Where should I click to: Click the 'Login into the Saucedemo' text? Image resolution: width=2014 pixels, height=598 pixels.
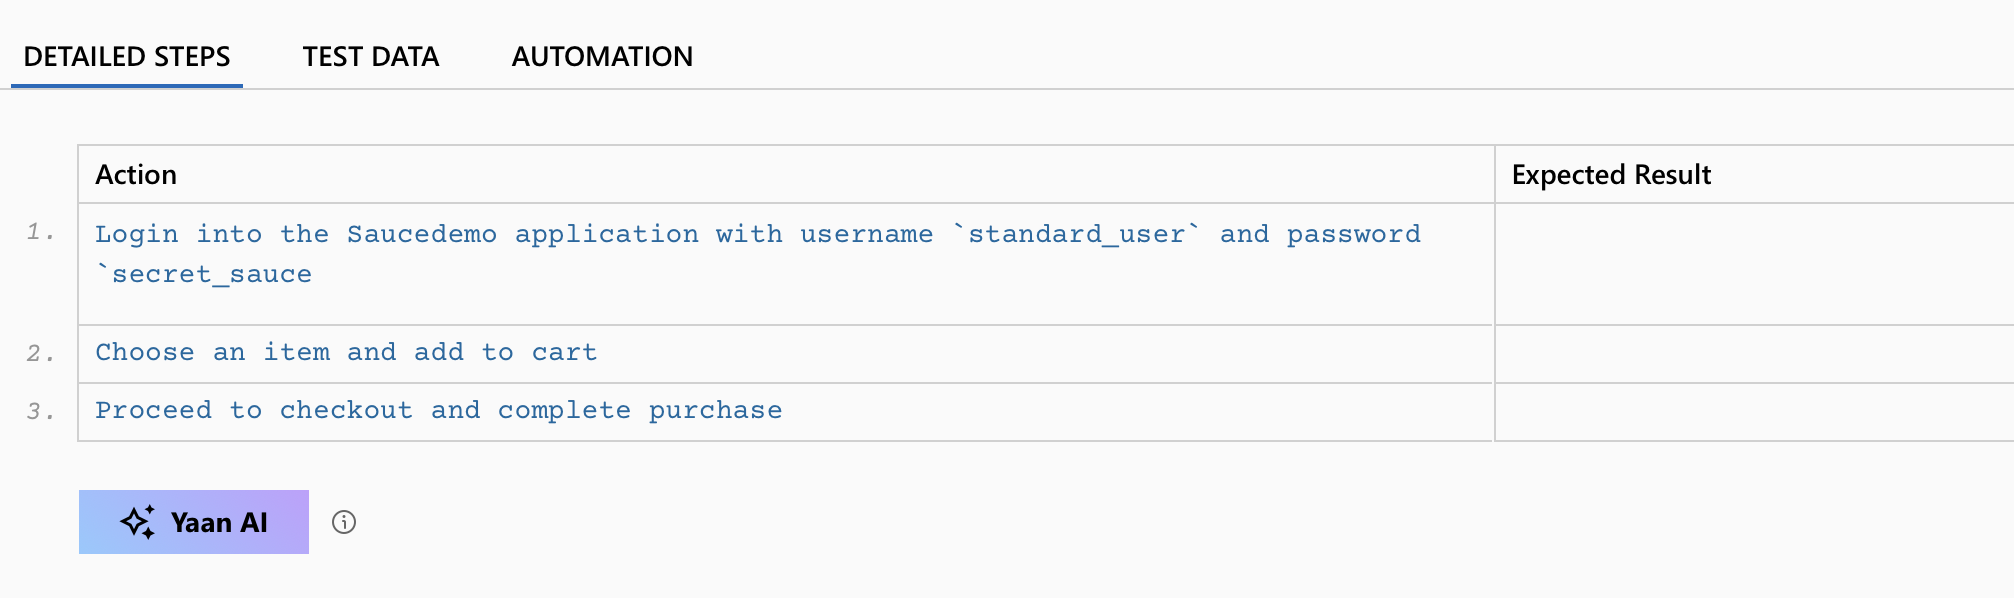point(296,235)
